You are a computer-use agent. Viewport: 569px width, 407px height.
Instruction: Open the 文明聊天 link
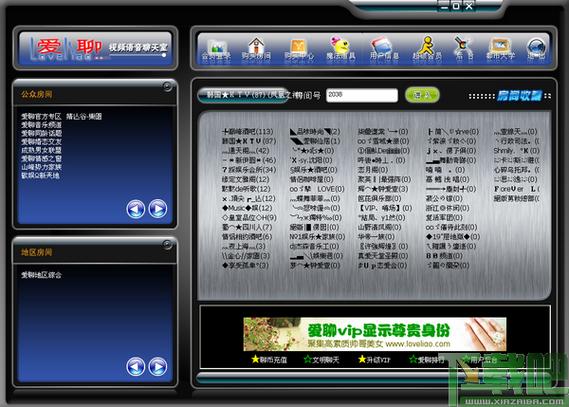(322, 360)
